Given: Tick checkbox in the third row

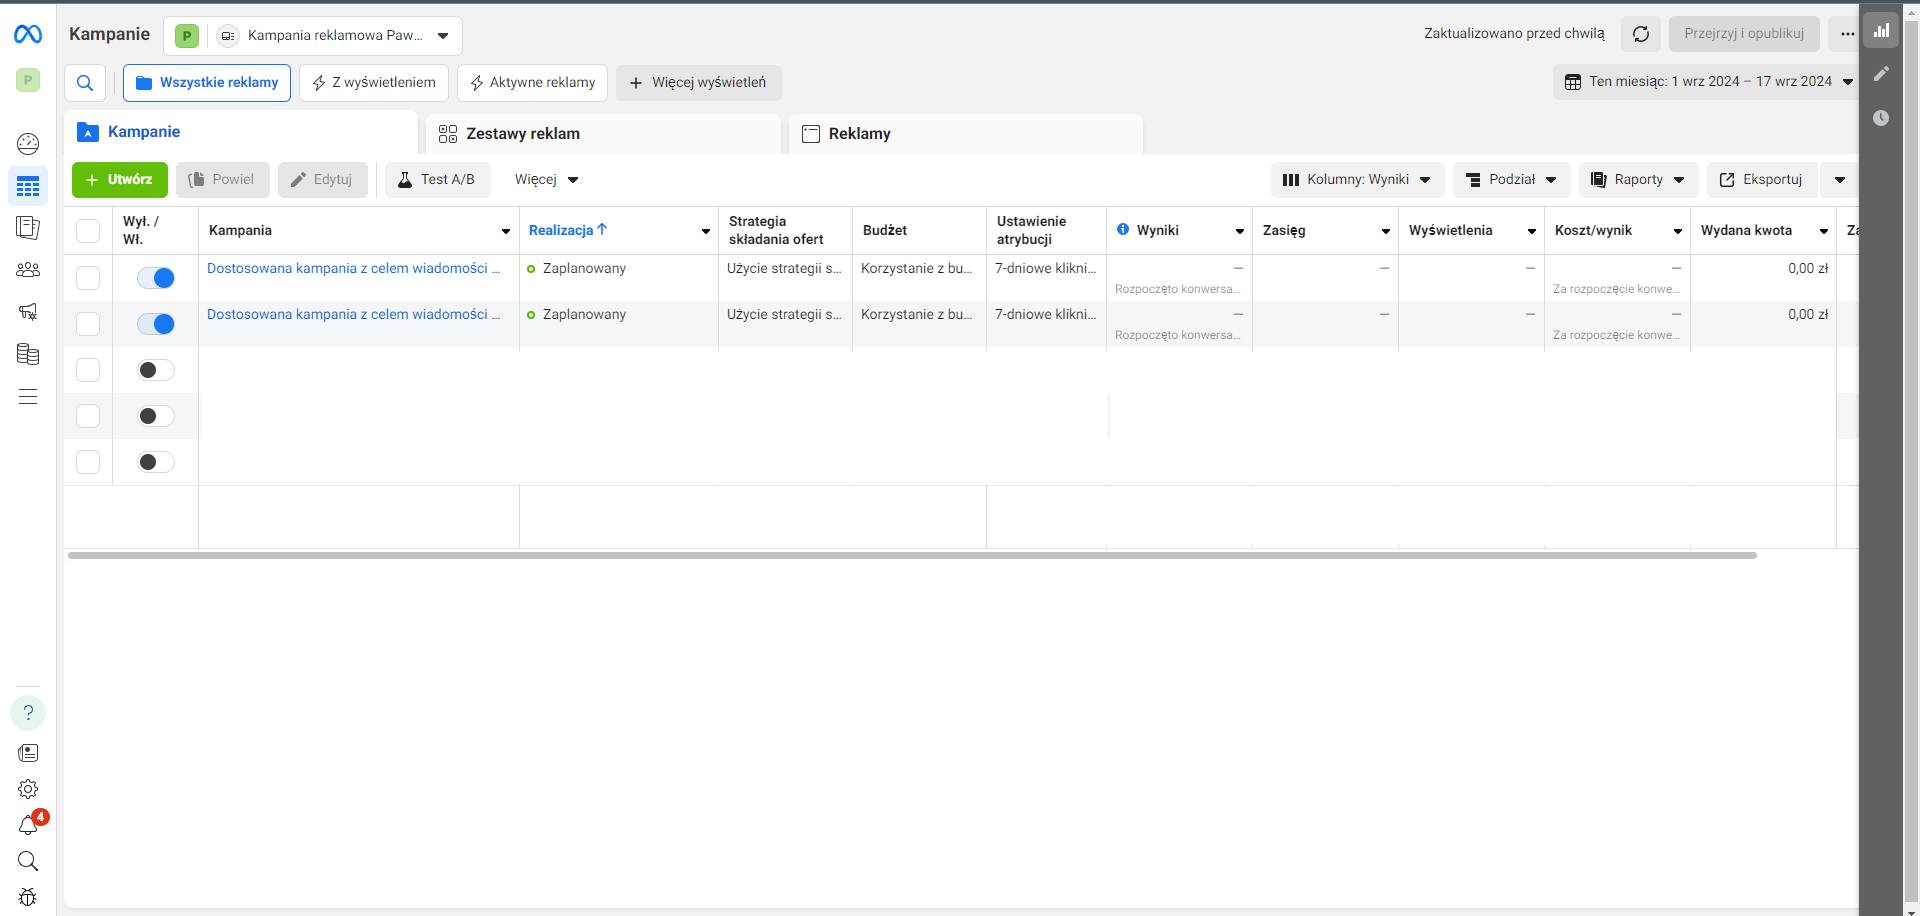Looking at the screenshot, I should tap(88, 370).
